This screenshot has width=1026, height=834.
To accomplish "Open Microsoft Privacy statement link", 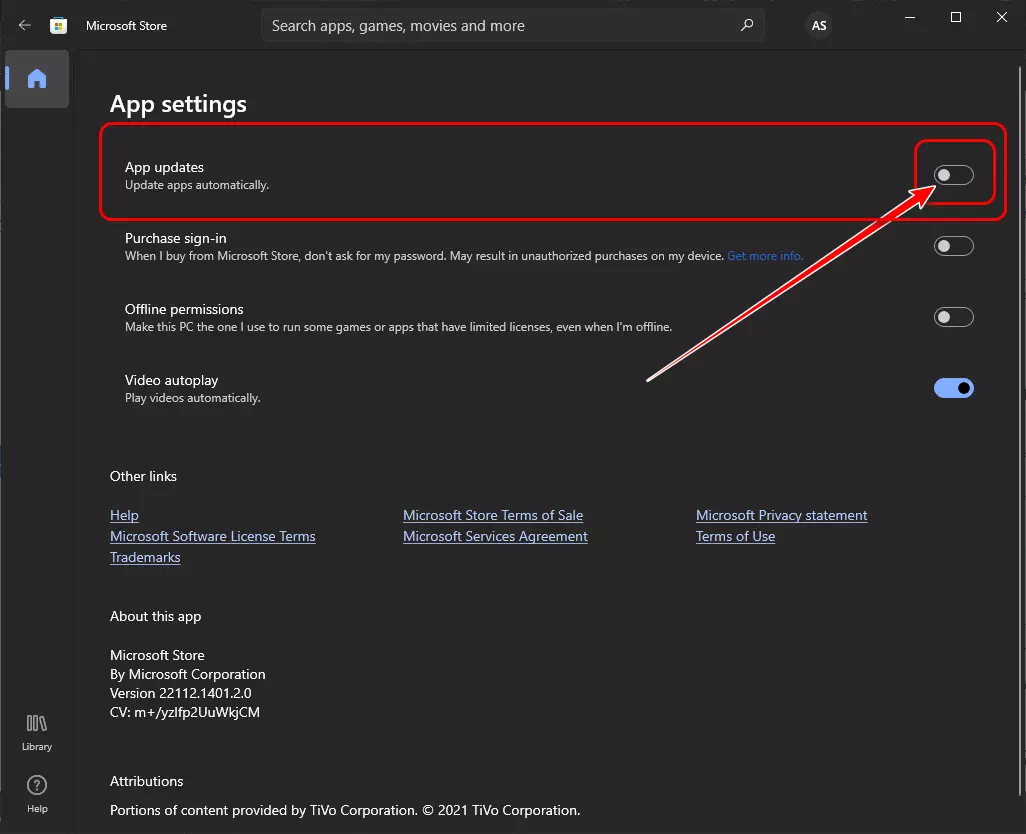I will (x=781, y=515).
